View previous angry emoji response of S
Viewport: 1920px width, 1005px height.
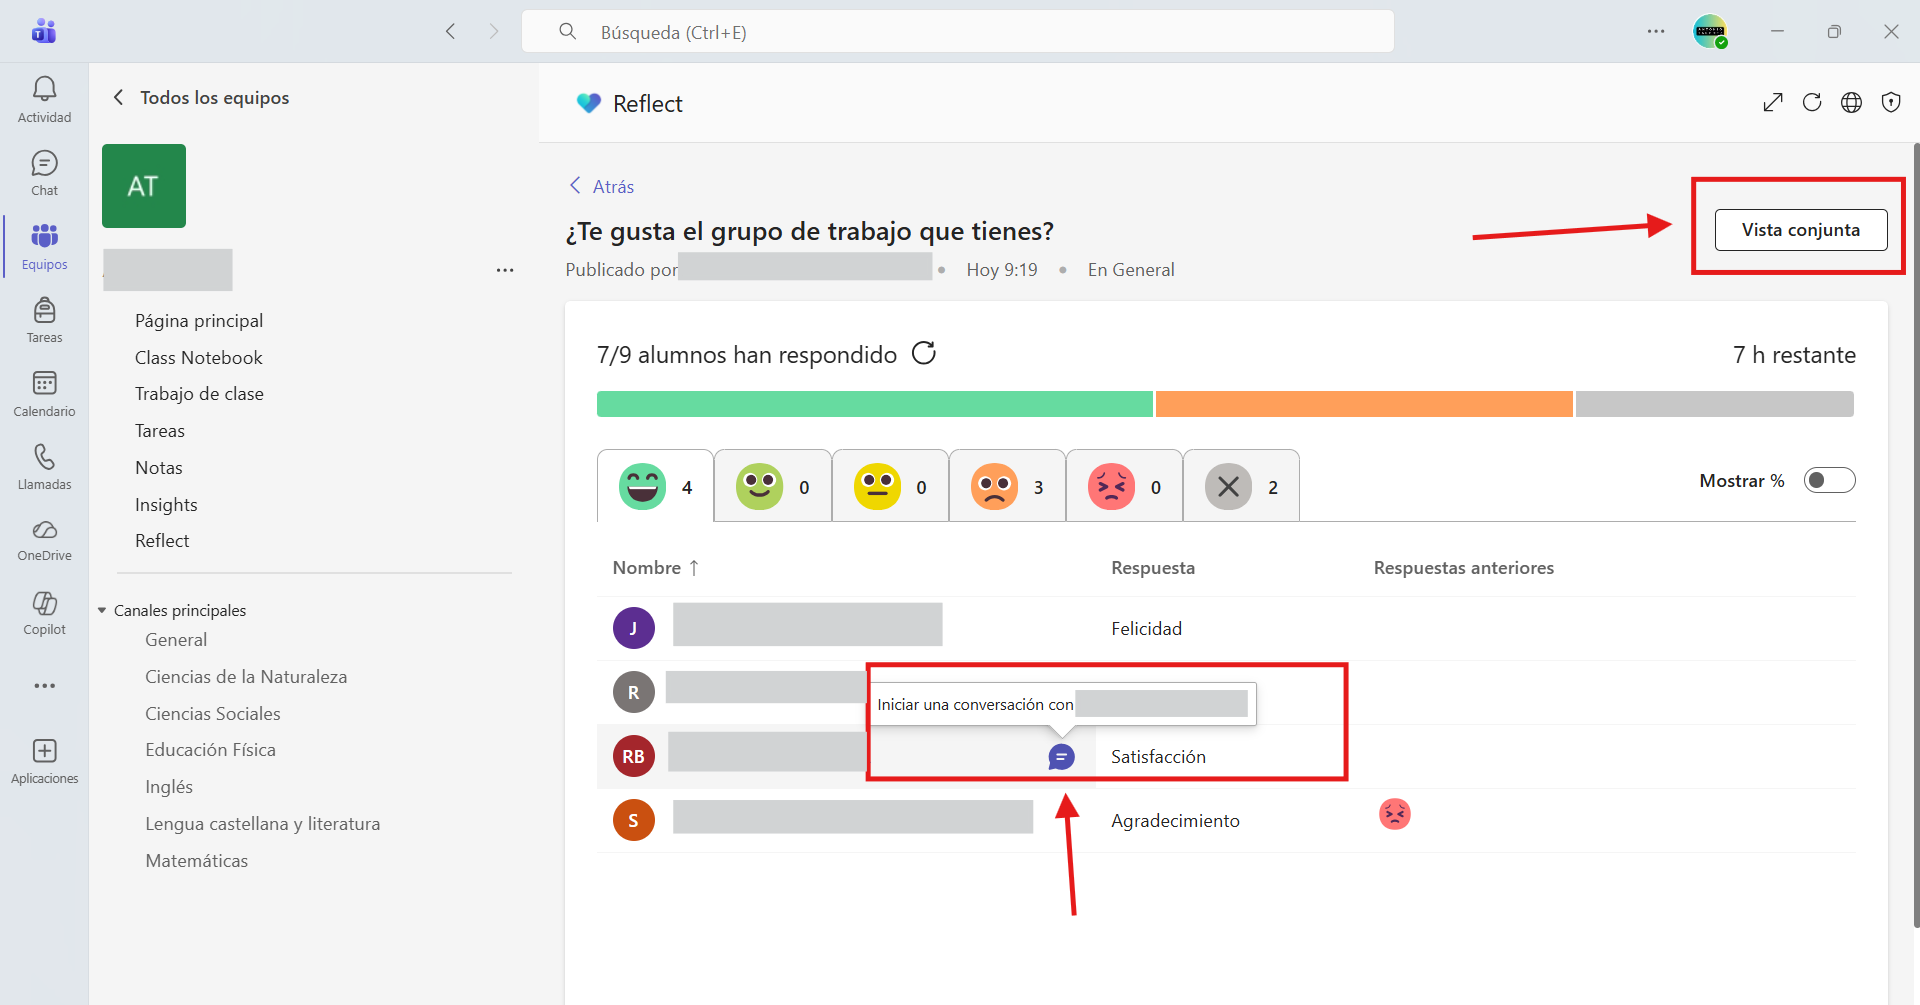tap(1394, 814)
